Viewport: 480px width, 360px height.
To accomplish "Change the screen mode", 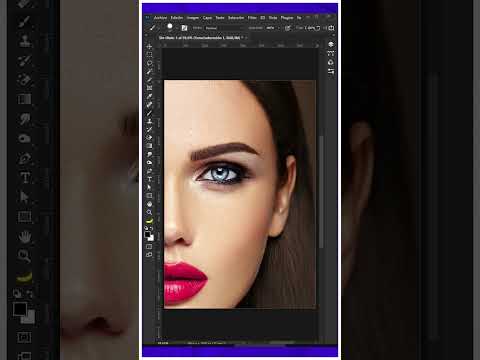I will (x=149, y=255).
